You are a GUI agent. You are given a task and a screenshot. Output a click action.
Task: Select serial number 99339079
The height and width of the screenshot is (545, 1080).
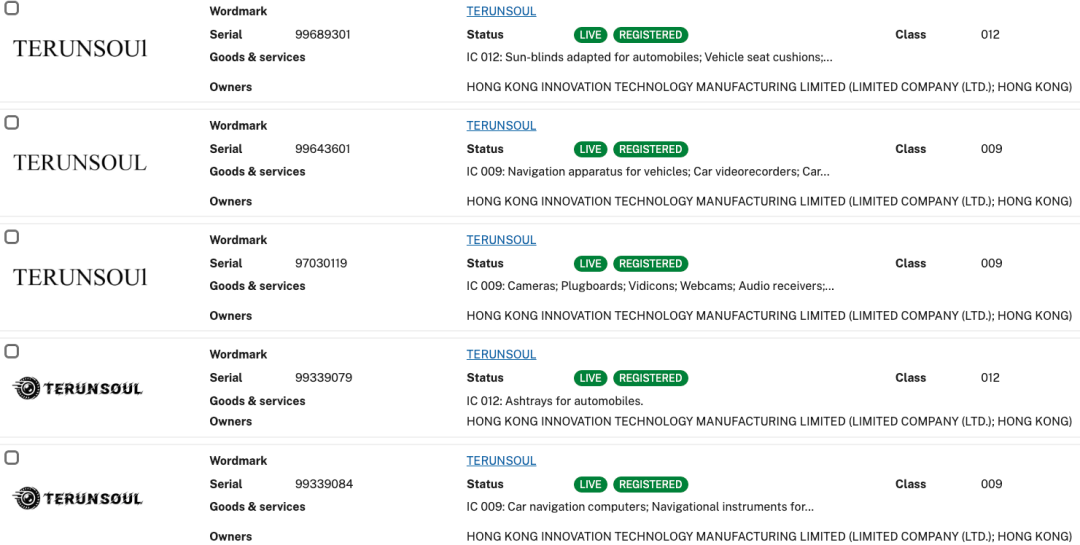pyautogui.click(x=324, y=378)
